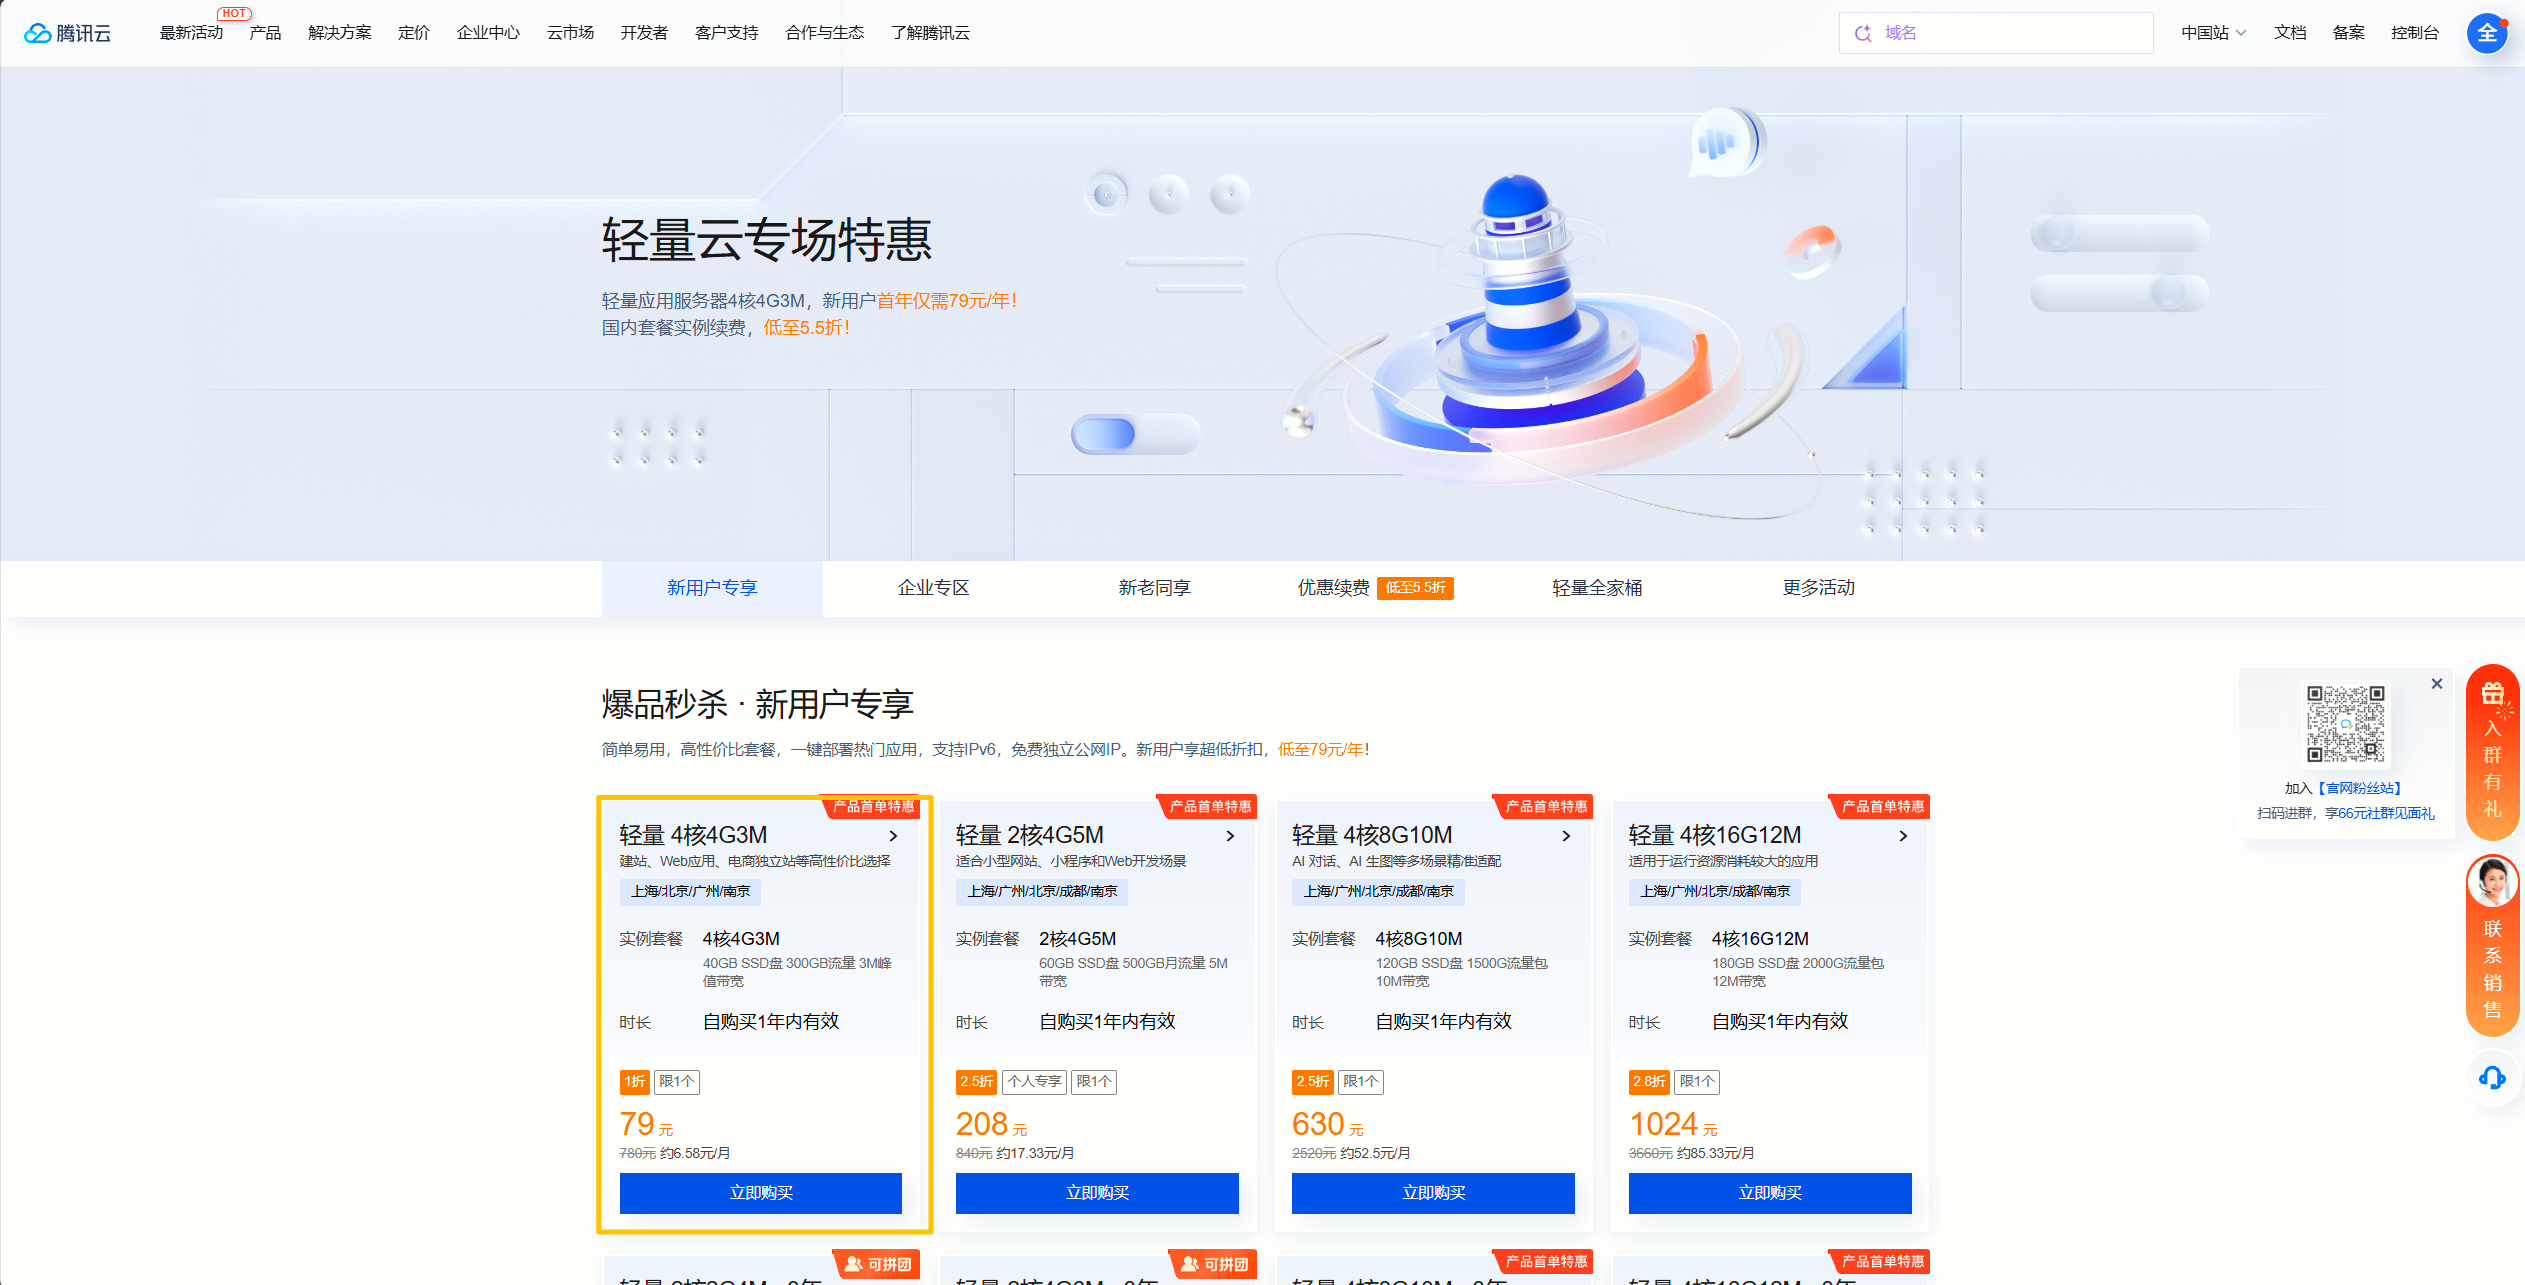Click the search icon in the search box
This screenshot has height=1285, width=2525.
pos(1862,33)
